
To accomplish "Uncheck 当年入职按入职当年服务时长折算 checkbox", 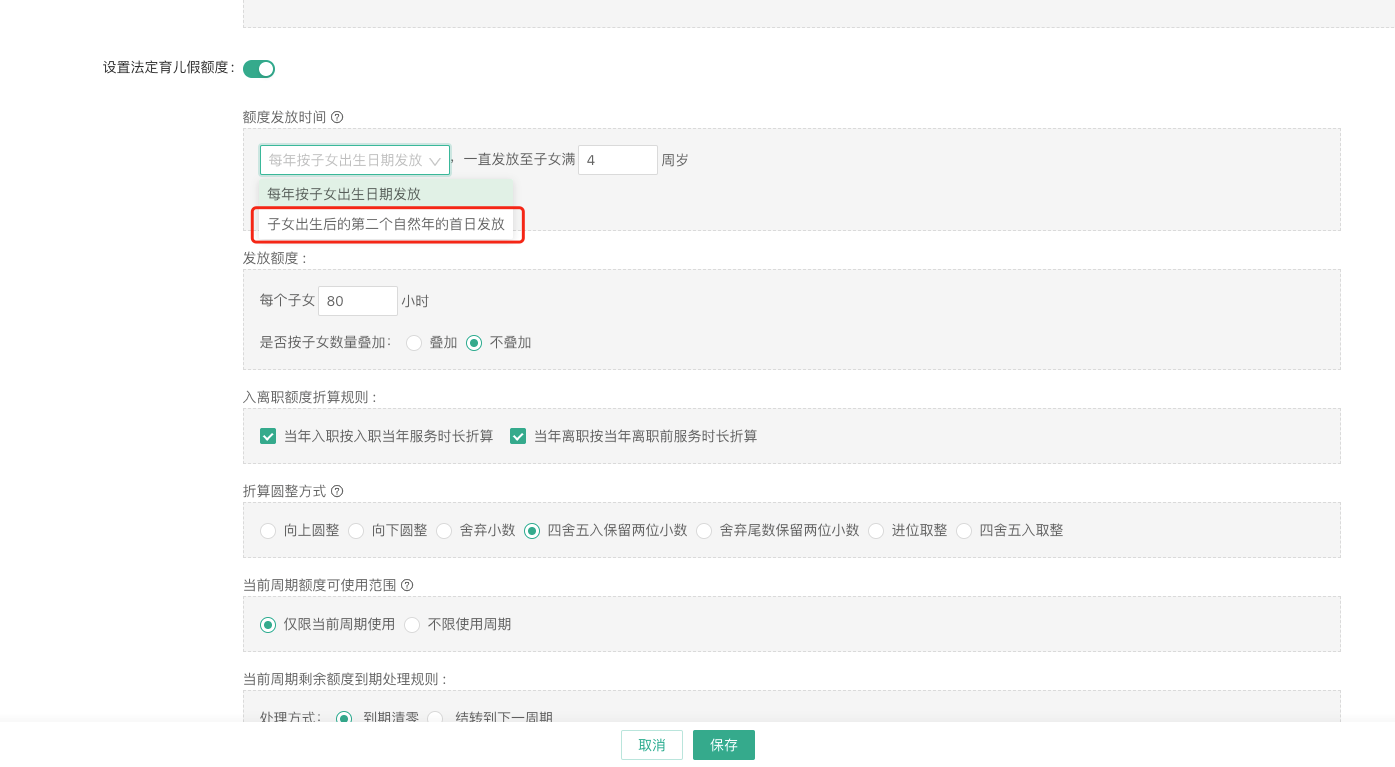I will point(268,436).
